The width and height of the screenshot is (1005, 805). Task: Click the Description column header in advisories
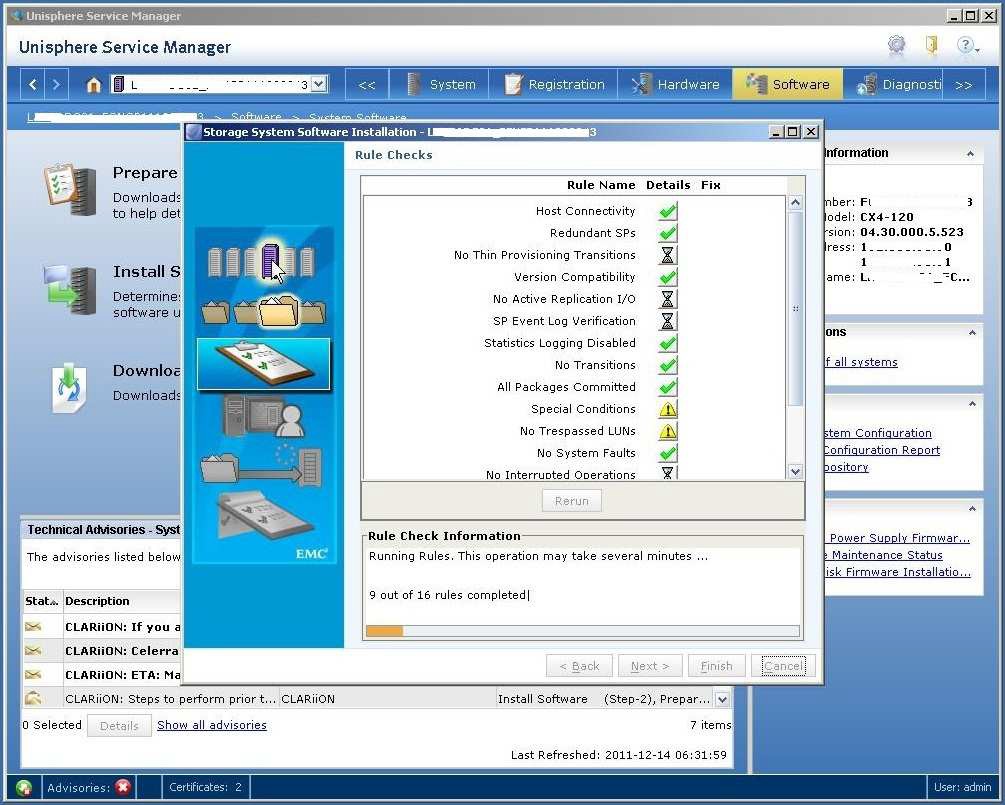[x=97, y=601]
